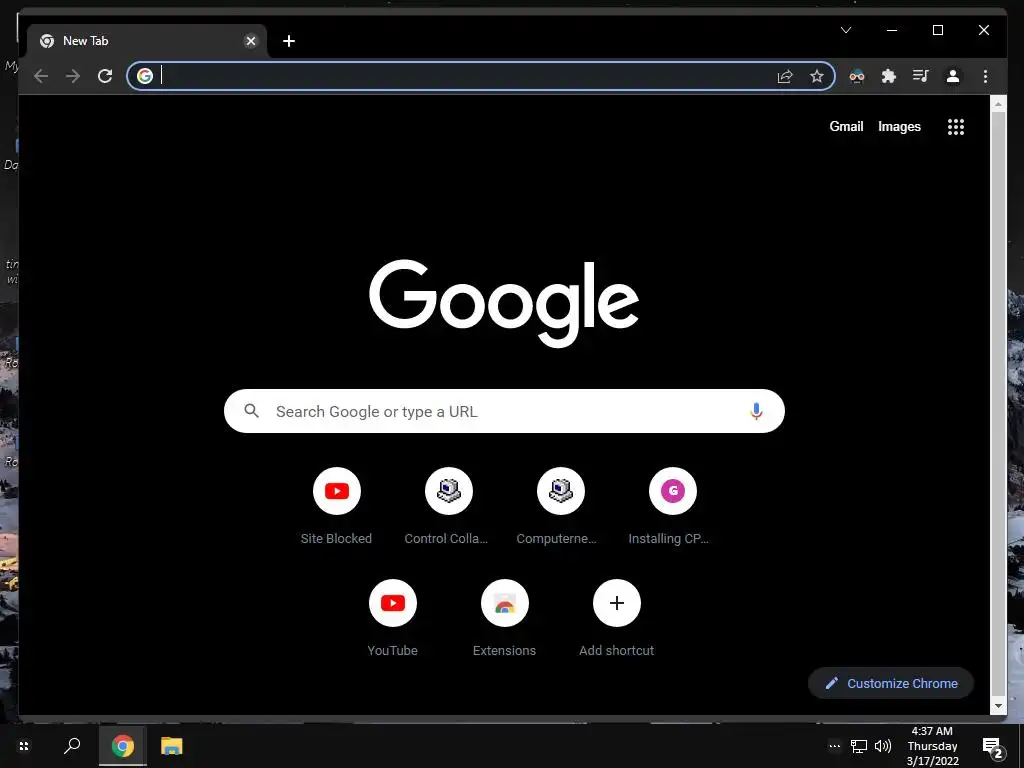This screenshot has width=1024, height=768.
Task: Open File Explorer from taskbar
Action: (172, 746)
